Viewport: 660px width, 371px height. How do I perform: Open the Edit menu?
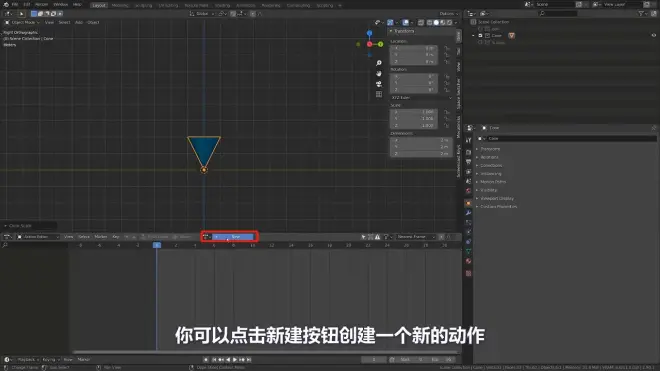point(27,5)
